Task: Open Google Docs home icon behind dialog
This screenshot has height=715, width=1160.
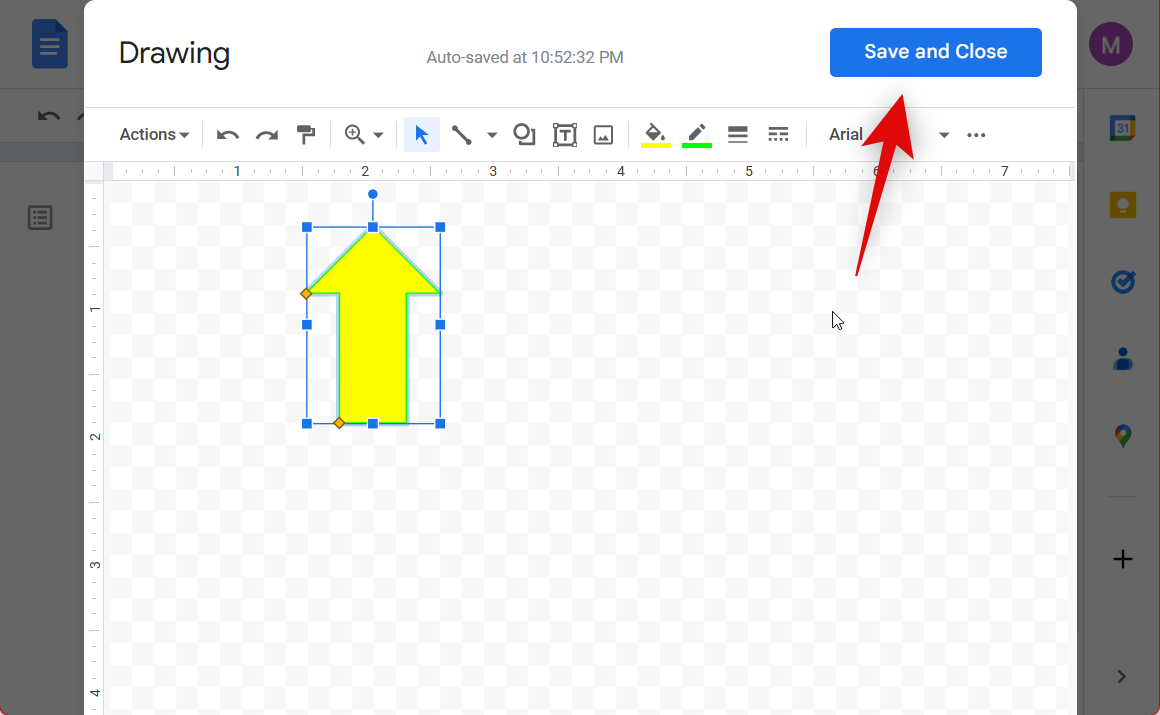Action: click(50, 44)
